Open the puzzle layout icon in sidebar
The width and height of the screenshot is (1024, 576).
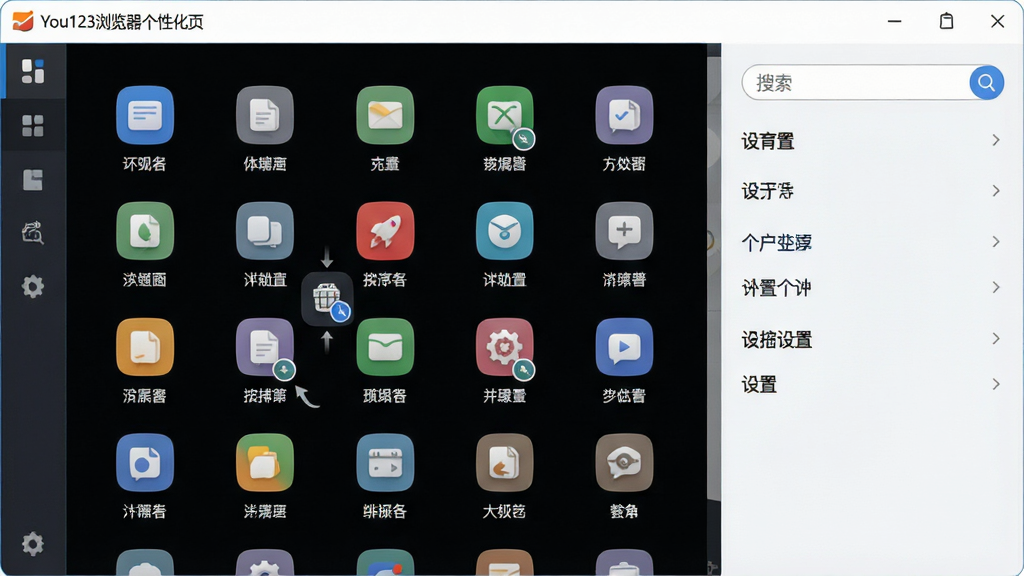tap(33, 180)
